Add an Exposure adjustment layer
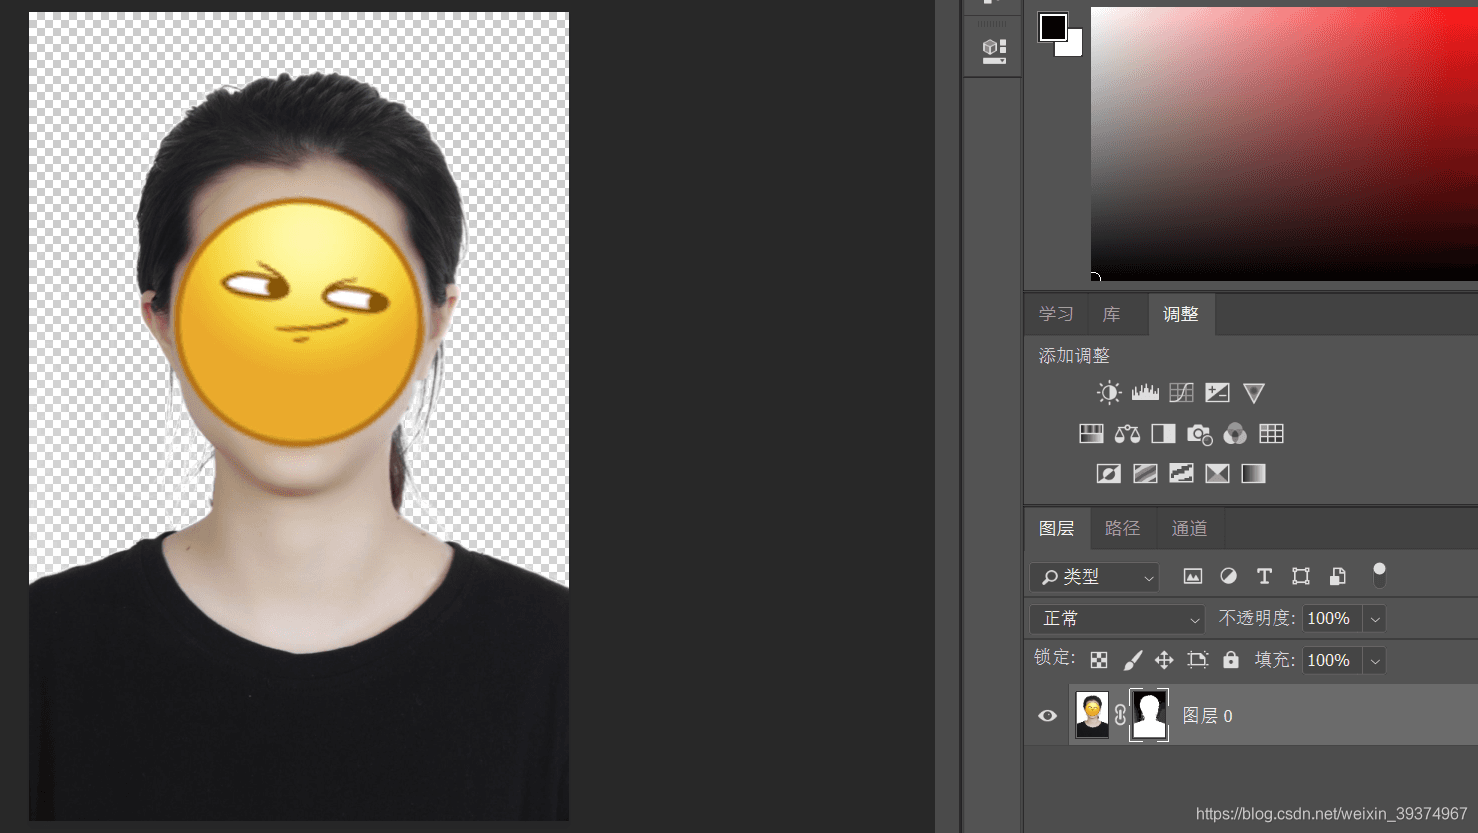 point(1217,393)
